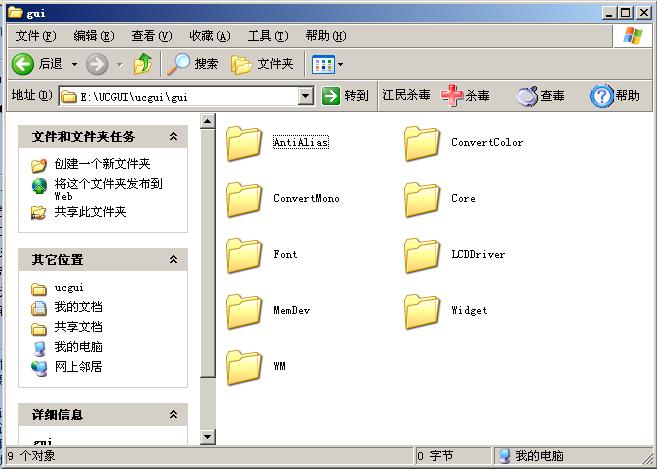
Task: Open the 帮助(H) menu
Action: 326,36
